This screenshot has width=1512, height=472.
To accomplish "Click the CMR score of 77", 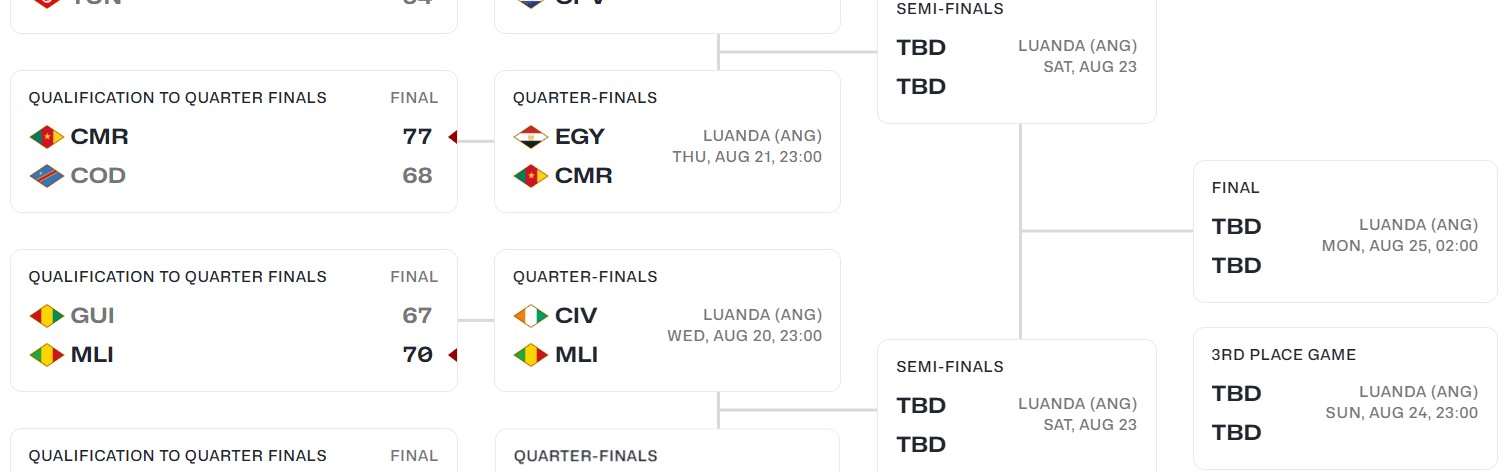I will pyautogui.click(x=417, y=137).
